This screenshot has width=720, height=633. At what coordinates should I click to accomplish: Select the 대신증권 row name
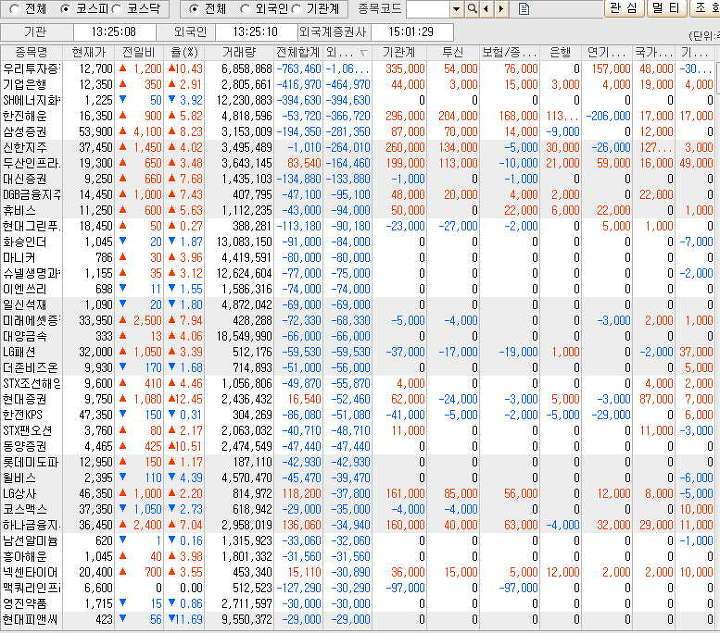(x=25, y=179)
